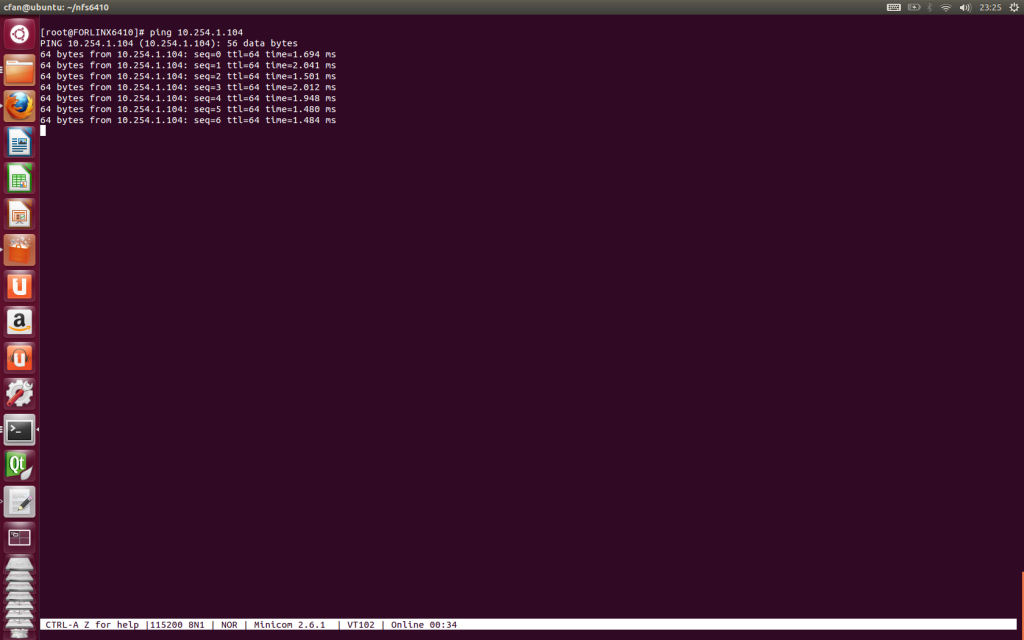The image size is (1024, 640).
Task: Open System Settings gear-and-wrench icon
Action: point(19,393)
